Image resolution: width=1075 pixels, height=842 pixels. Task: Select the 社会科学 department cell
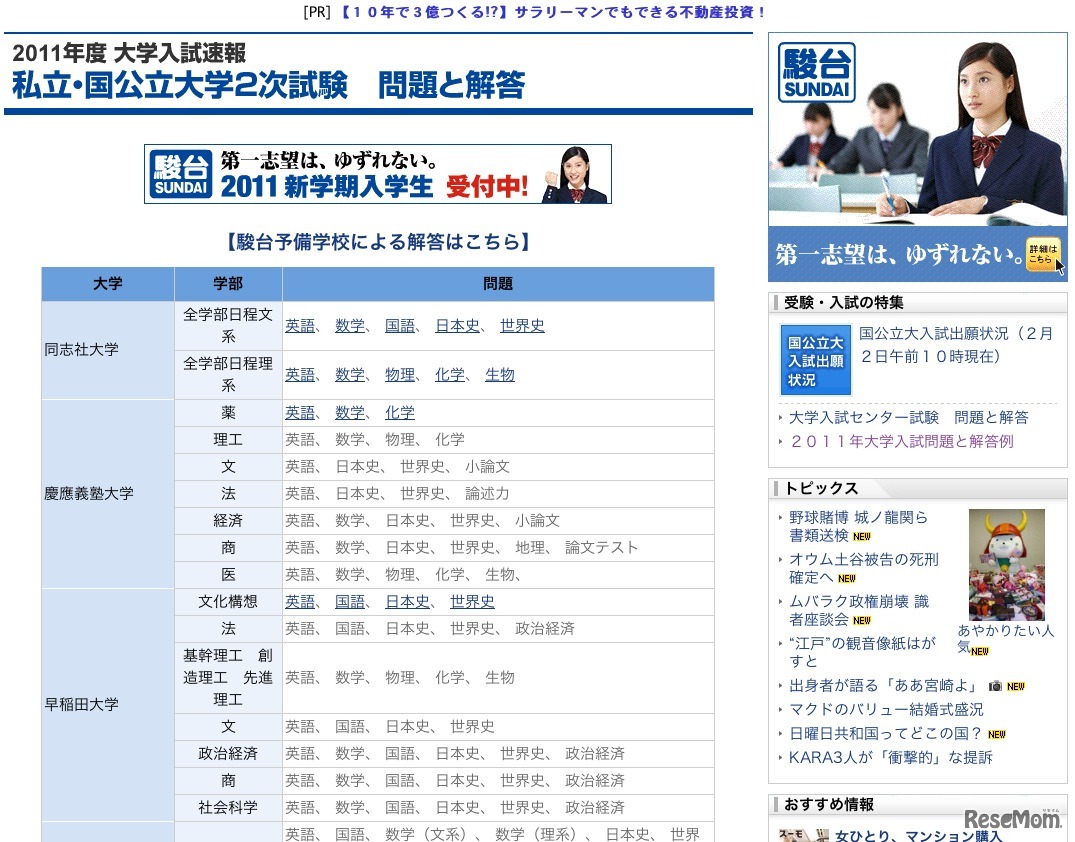(x=228, y=808)
